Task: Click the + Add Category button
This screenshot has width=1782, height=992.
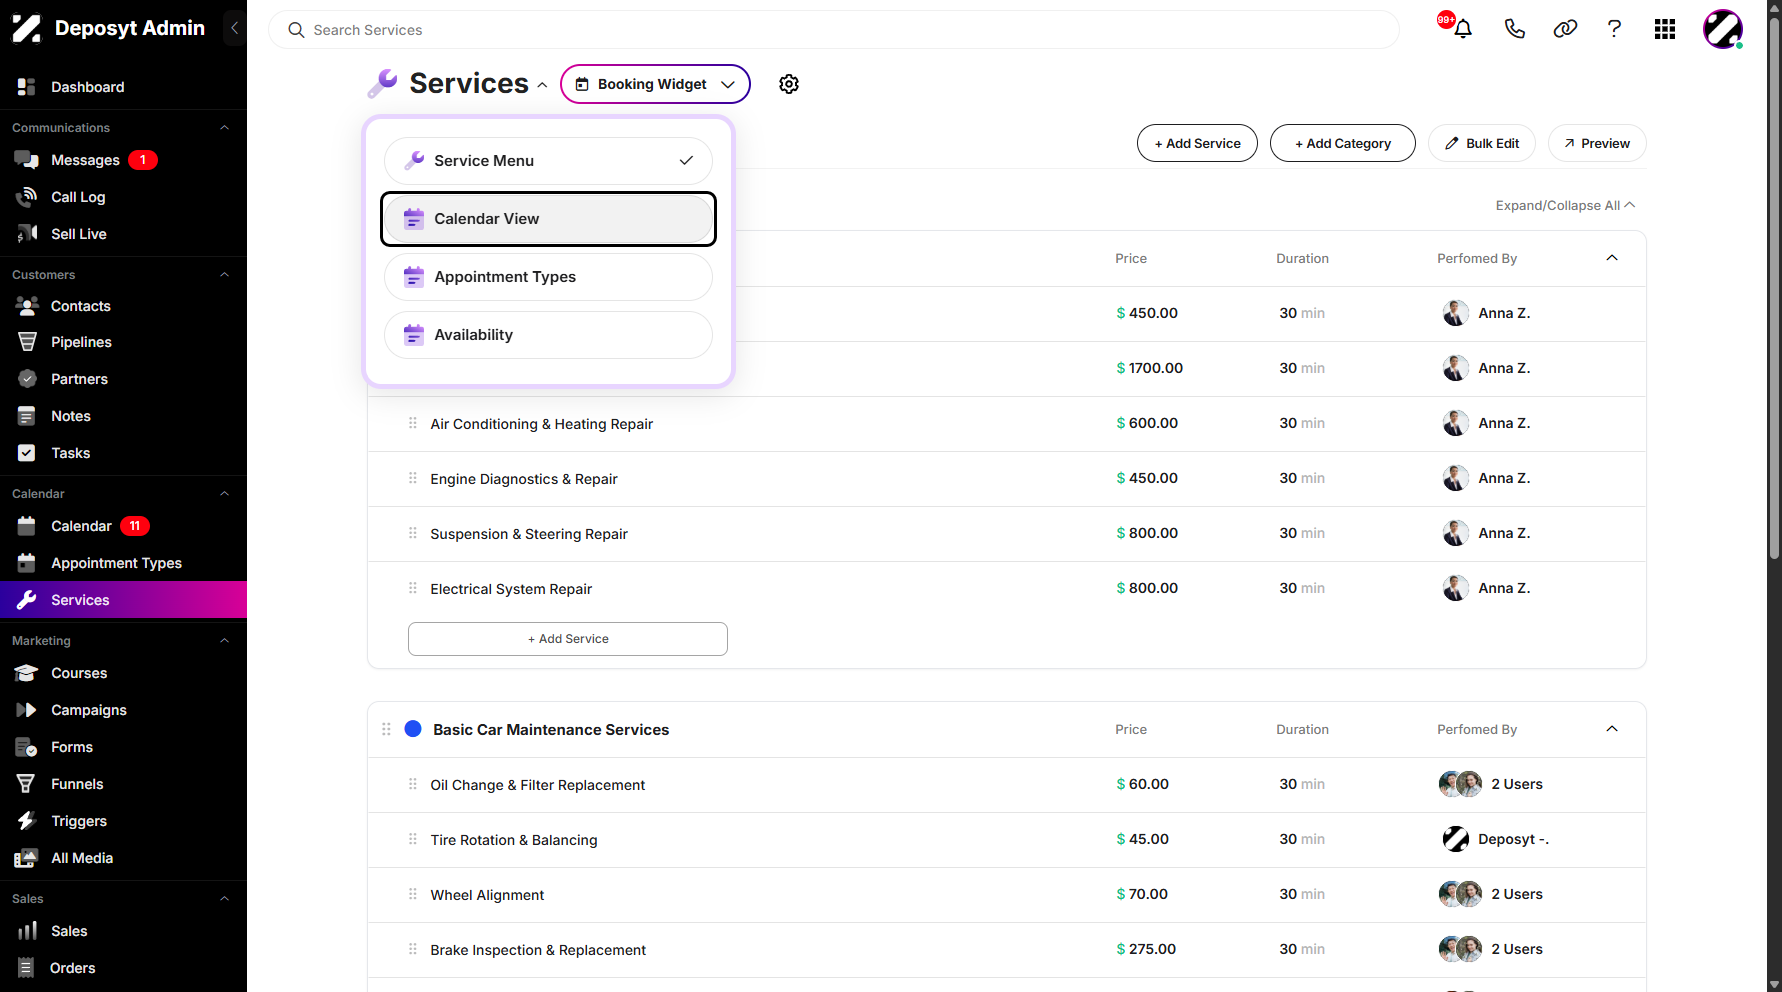Action: (1343, 143)
